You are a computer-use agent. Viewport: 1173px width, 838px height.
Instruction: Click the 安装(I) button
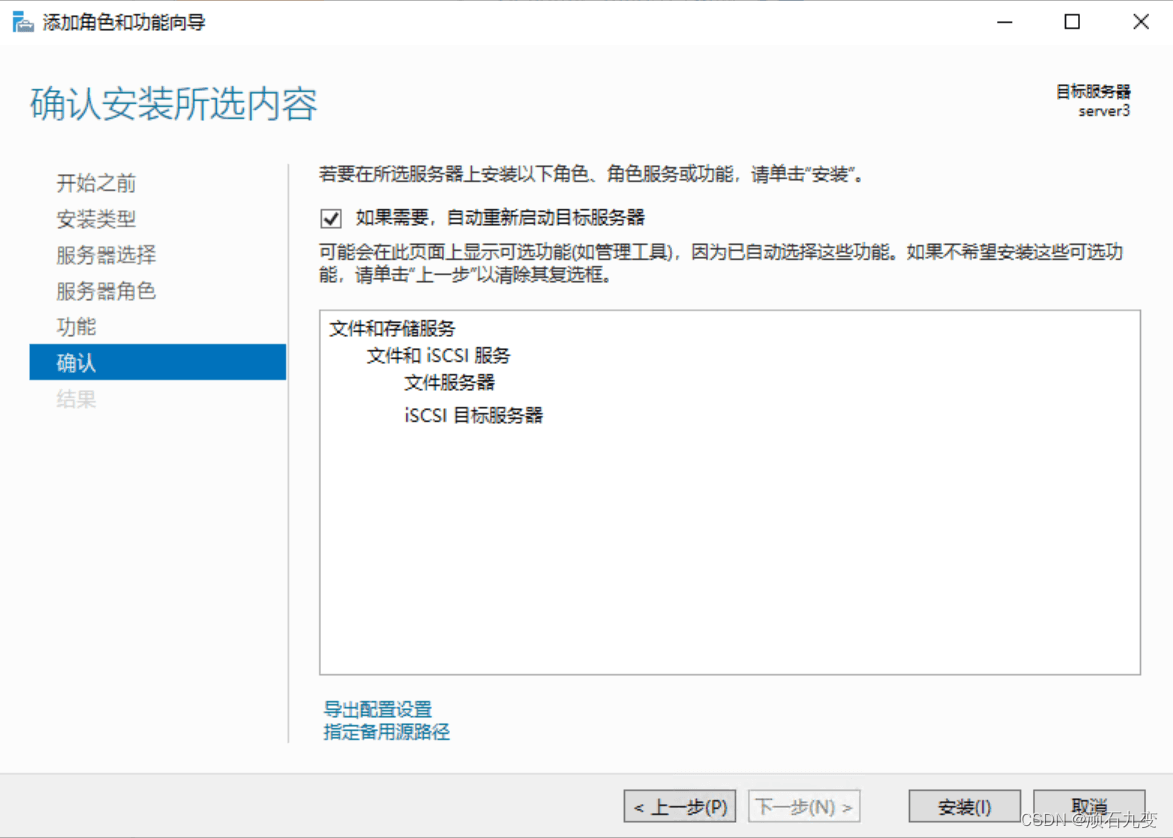[964, 807]
